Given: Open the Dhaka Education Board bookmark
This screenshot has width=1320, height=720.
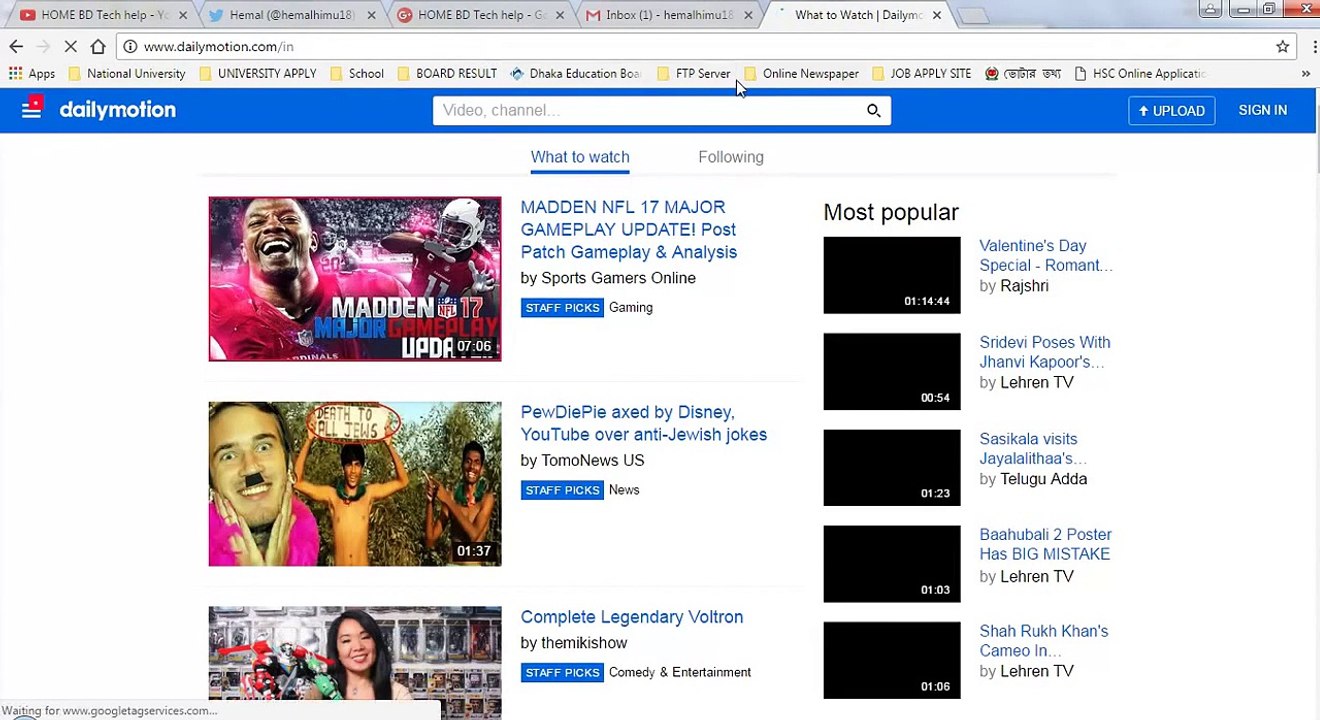Looking at the screenshot, I should coord(575,73).
